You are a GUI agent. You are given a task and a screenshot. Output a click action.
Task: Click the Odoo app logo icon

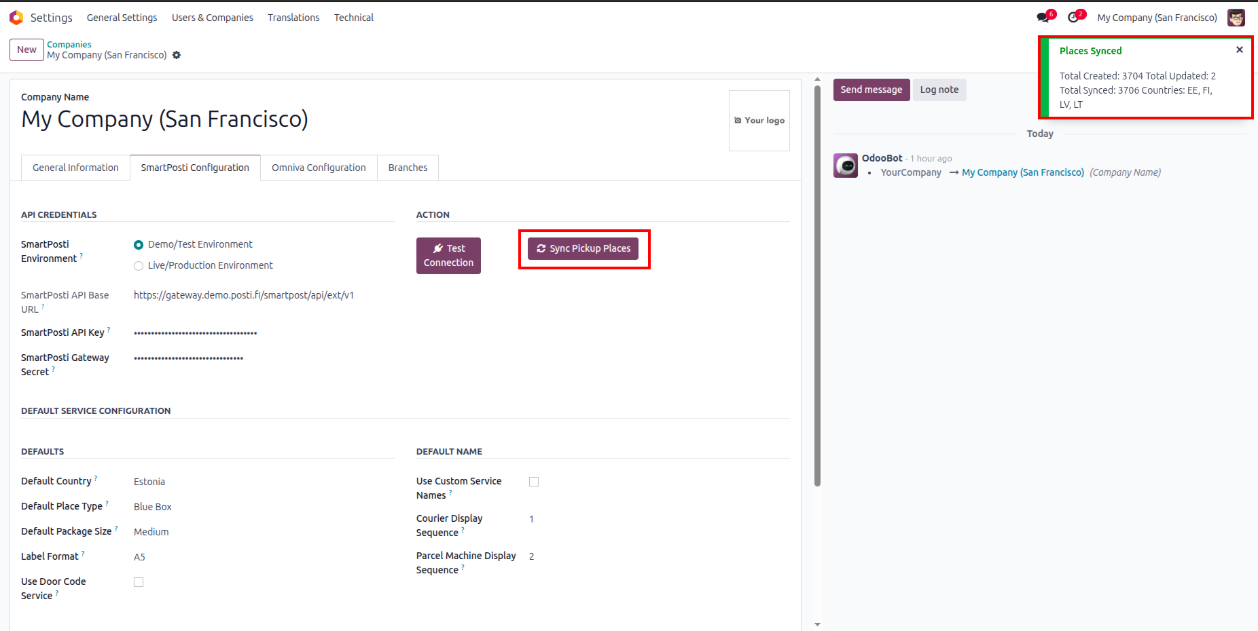[16, 17]
